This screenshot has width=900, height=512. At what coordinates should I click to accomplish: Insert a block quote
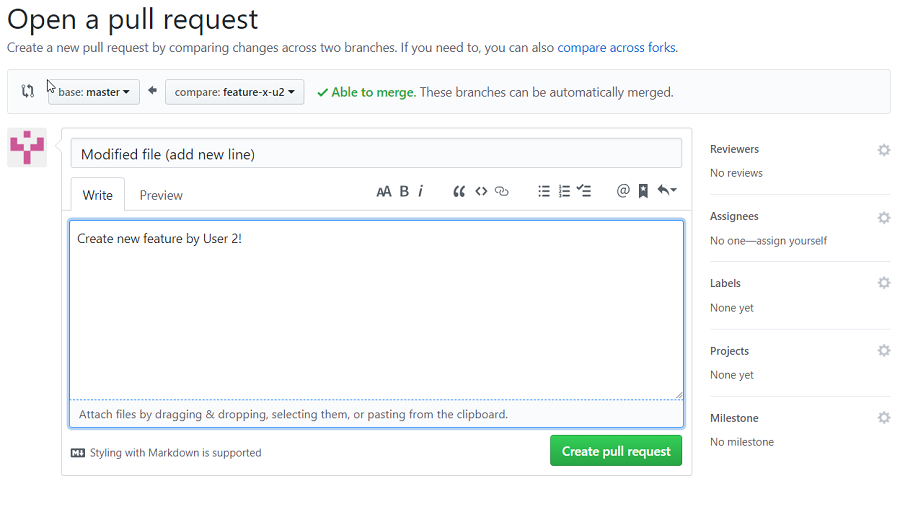point(459,191)
